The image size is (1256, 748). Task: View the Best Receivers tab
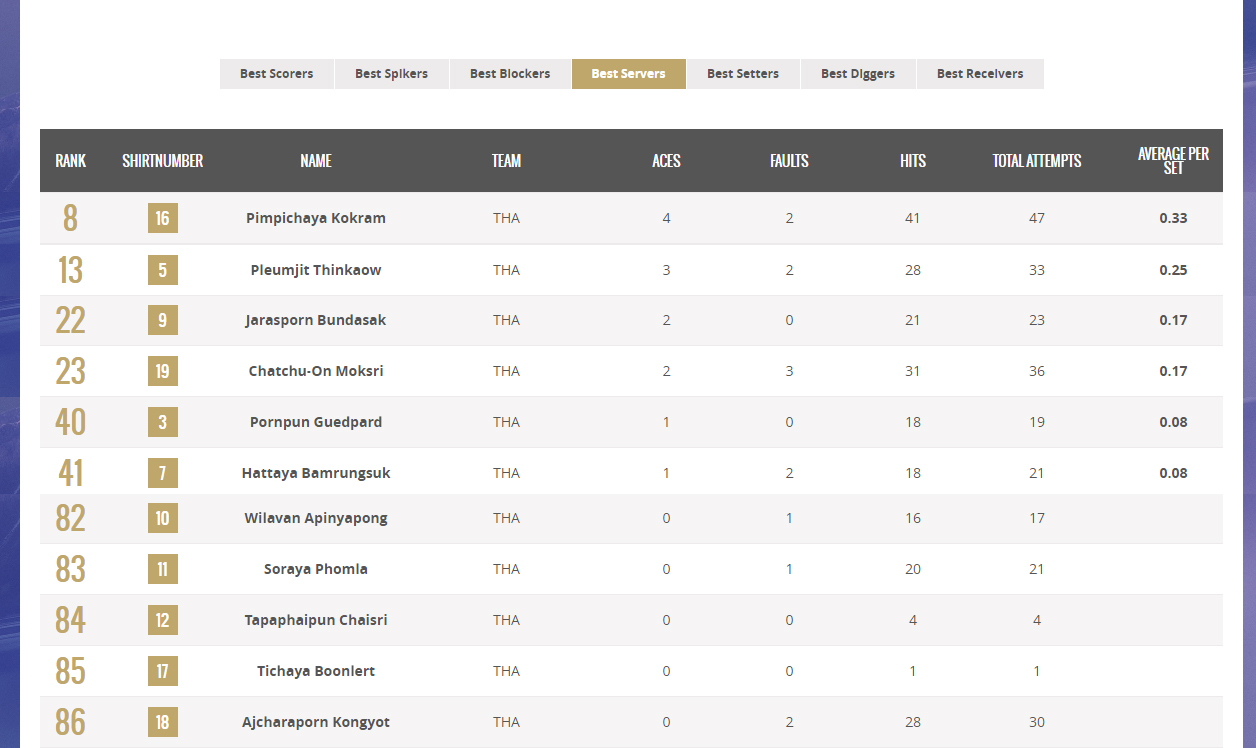pos(980,74)
